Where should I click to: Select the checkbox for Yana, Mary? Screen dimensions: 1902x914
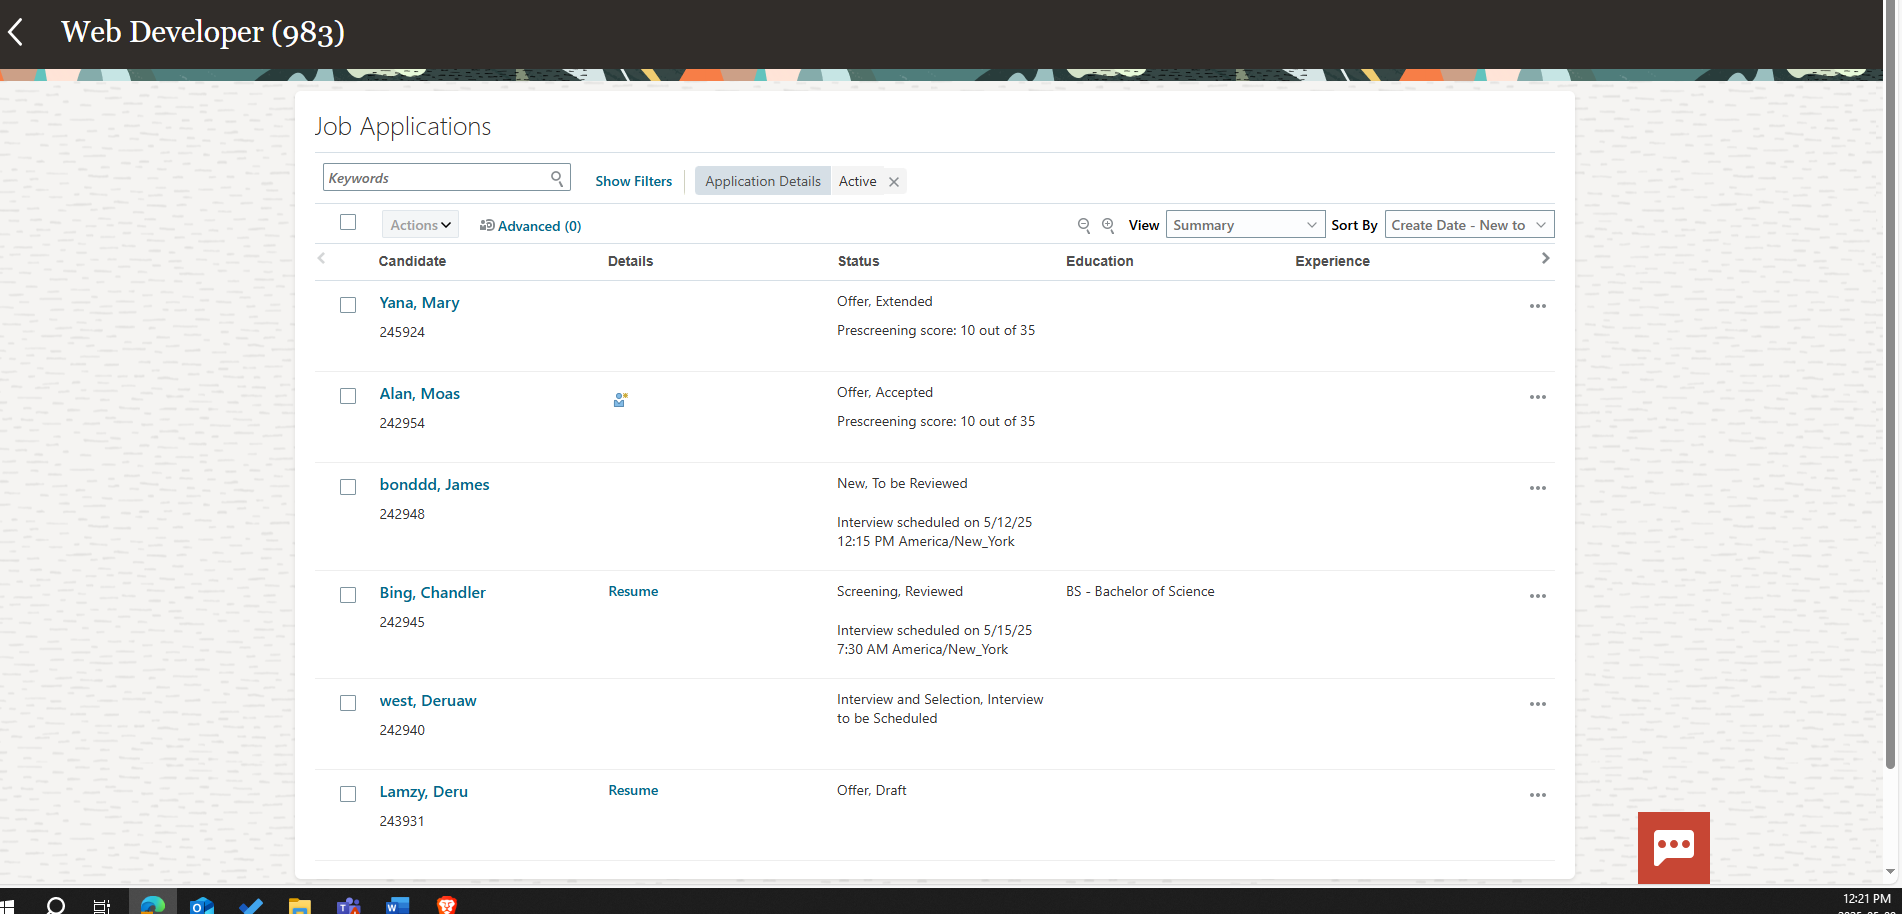(347, 304)
